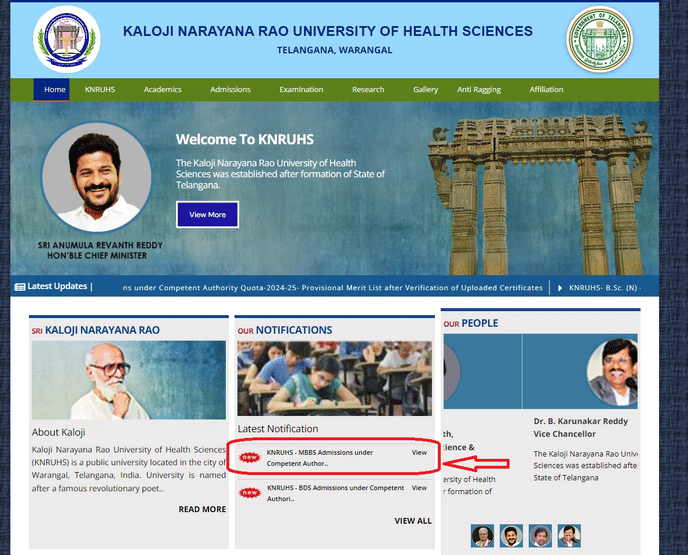Select the second small people thumbnail
This screenshot has height=555, width=688.
pyautogui.click(x=511, y=536)
